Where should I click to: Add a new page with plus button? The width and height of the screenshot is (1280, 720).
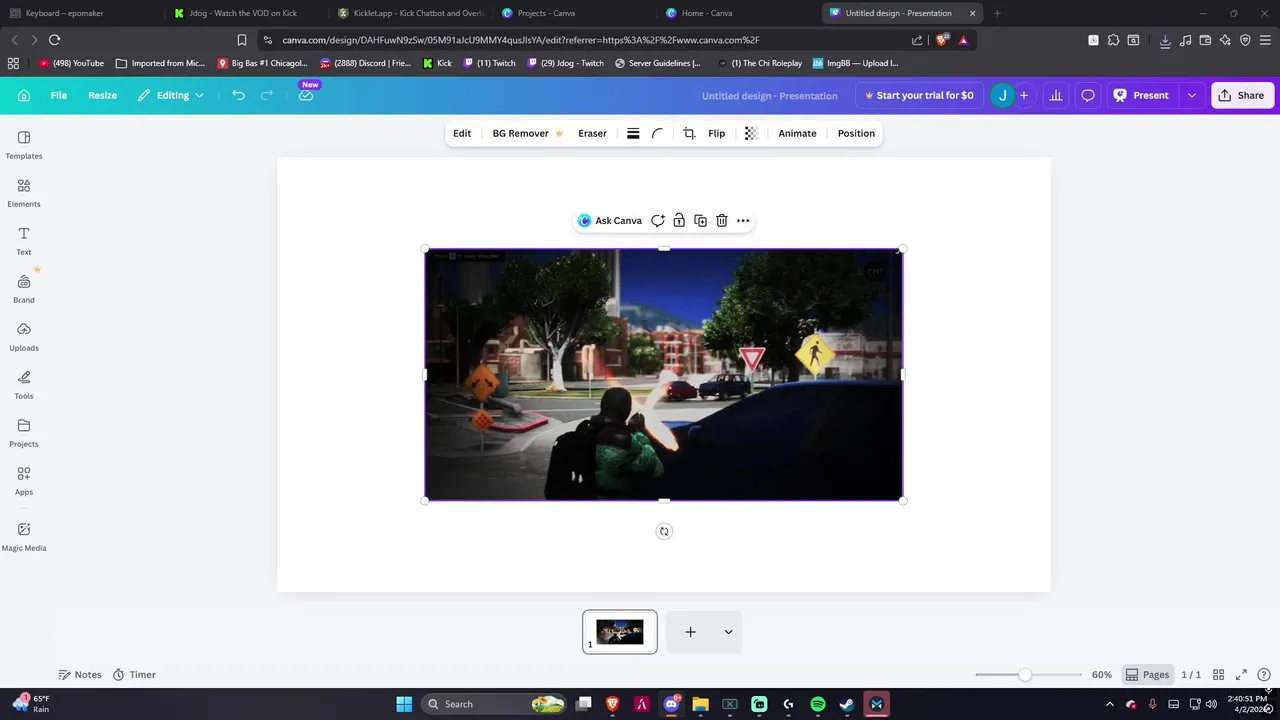tap(690, 632)
